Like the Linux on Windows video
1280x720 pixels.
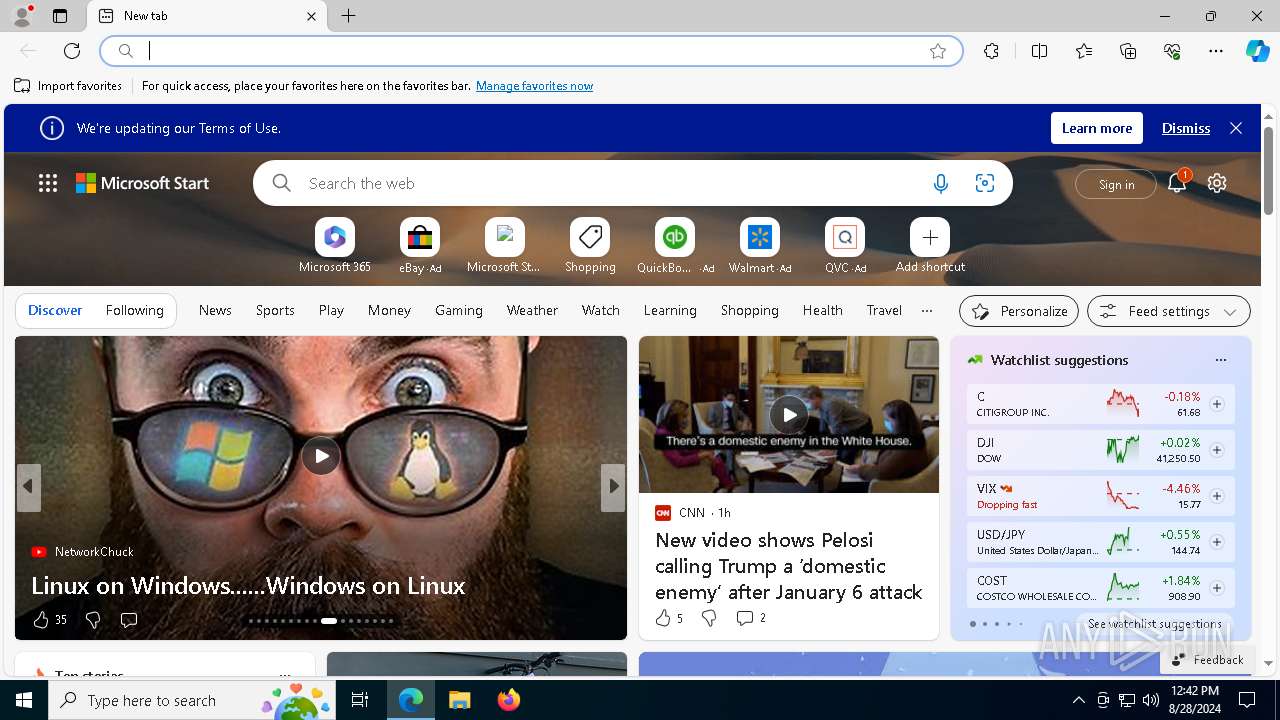[x=41, y=620]
